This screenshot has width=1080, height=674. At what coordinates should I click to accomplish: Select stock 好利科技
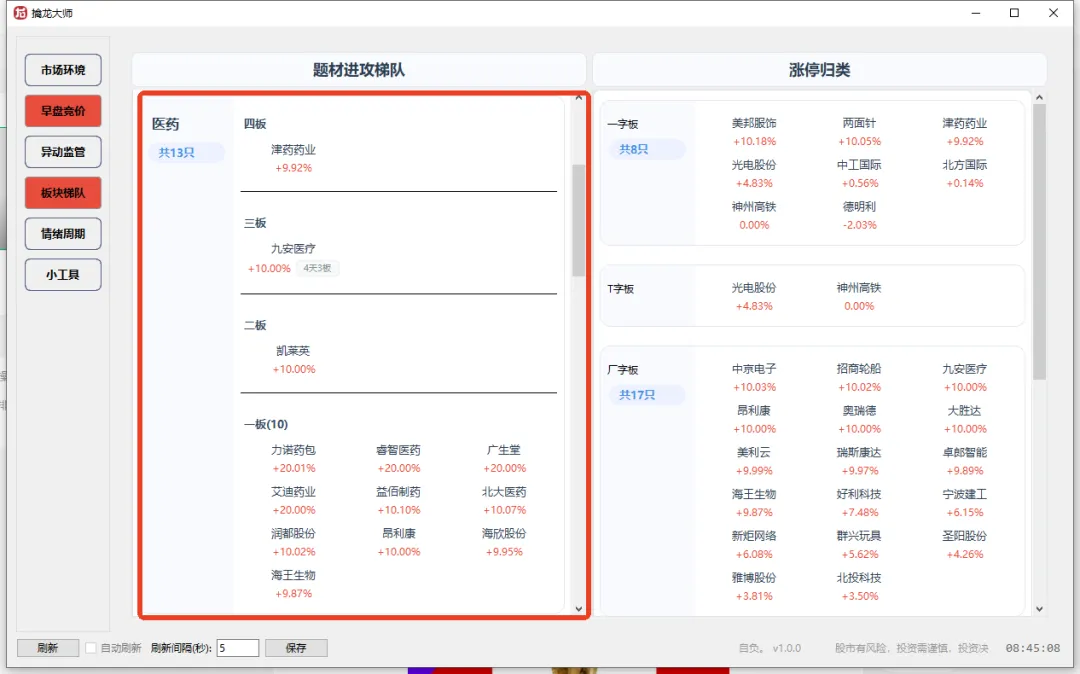click(859, 494)
